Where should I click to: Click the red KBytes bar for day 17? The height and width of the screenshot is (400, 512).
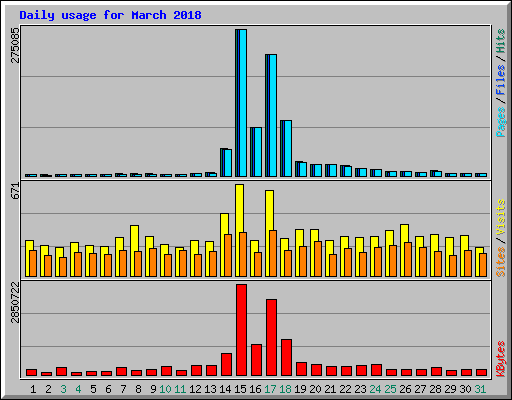271,338
